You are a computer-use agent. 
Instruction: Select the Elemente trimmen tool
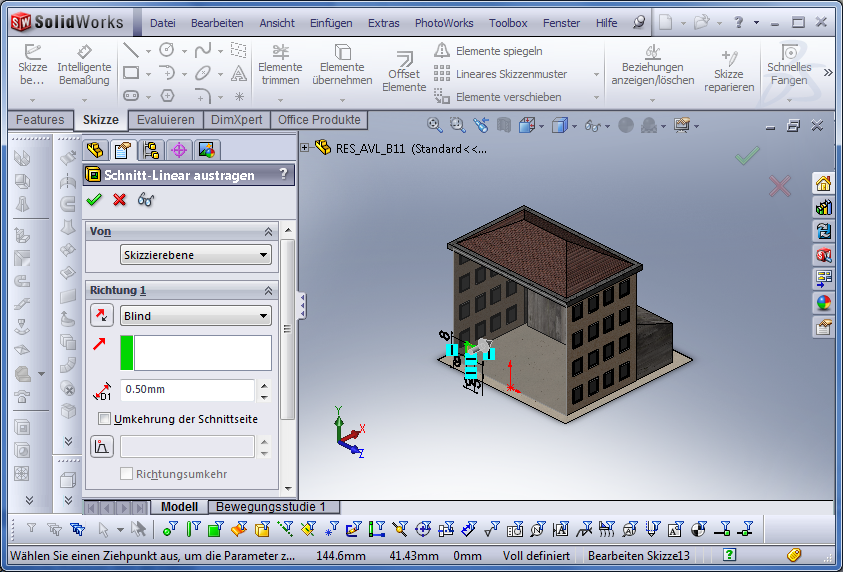pyautogui.click(x=280, y=65)
